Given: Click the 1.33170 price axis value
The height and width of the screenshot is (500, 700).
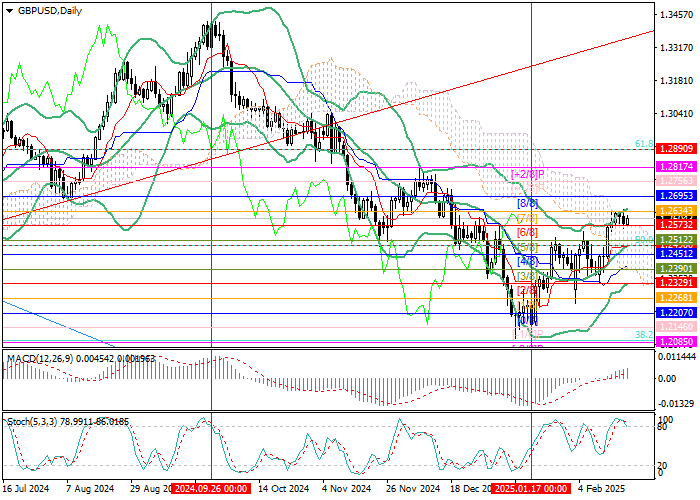Looking at the screenshot, I should coord(677,48).
